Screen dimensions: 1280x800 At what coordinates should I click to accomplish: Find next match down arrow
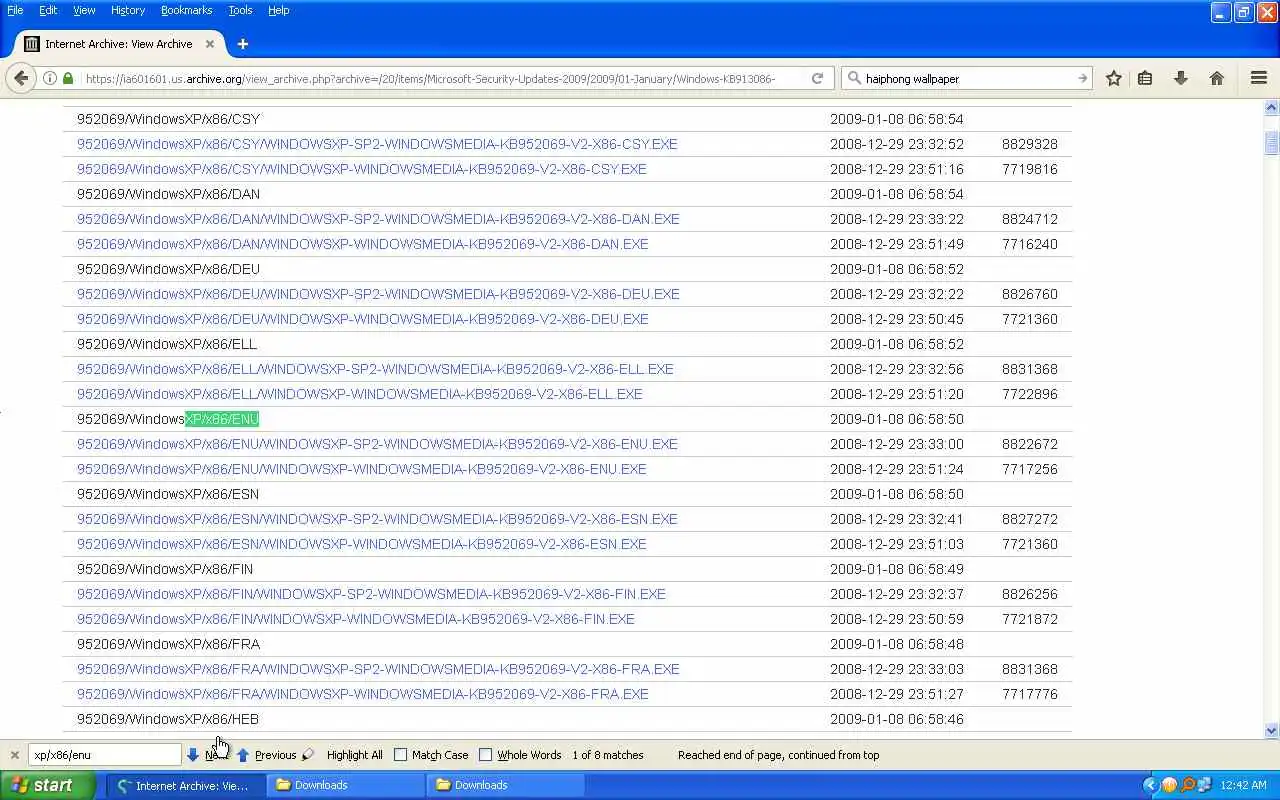coord(193,755)
